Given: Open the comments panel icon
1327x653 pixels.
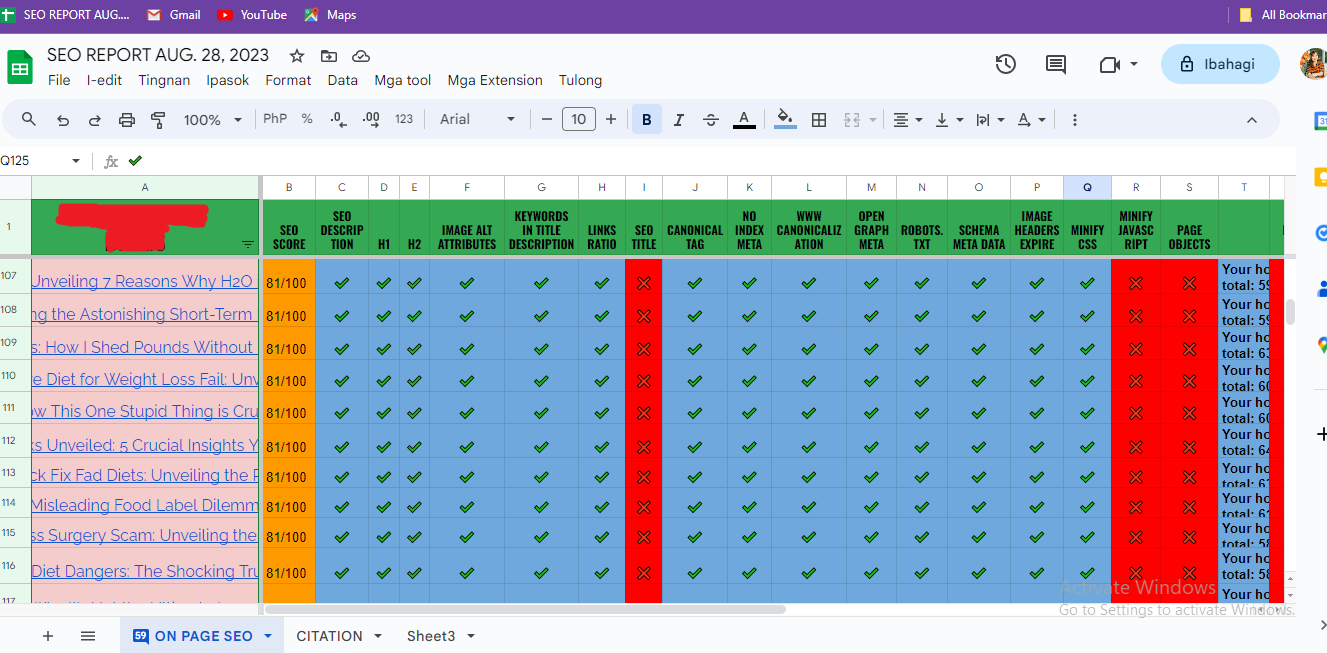Looking at the screenshot, I should 1056,64.
